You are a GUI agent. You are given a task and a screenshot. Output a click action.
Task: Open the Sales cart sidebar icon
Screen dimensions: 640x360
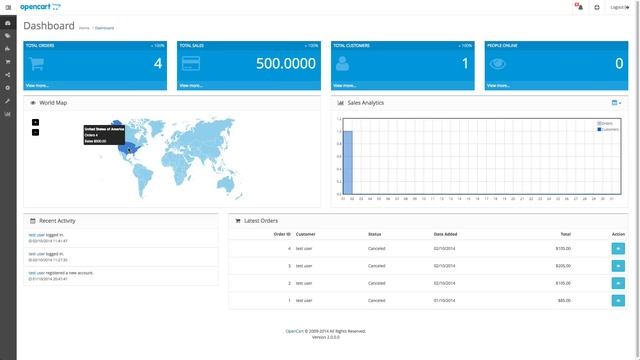pyautogui.click(x=8, y=62)
